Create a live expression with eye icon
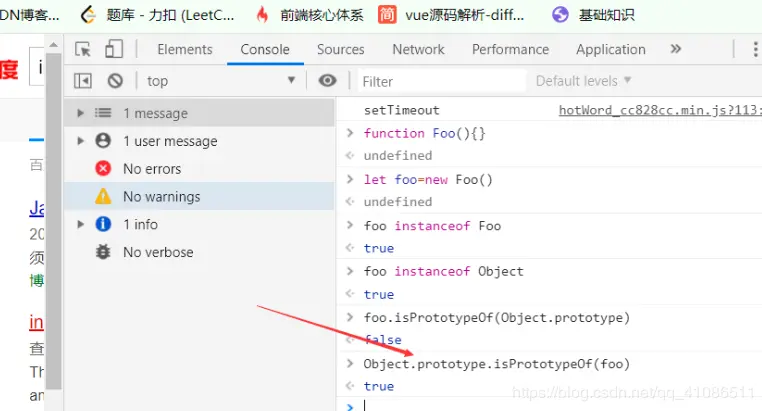The width and height of the screenshot is (762, 411). pyautogui.click(x=328, y=80)
